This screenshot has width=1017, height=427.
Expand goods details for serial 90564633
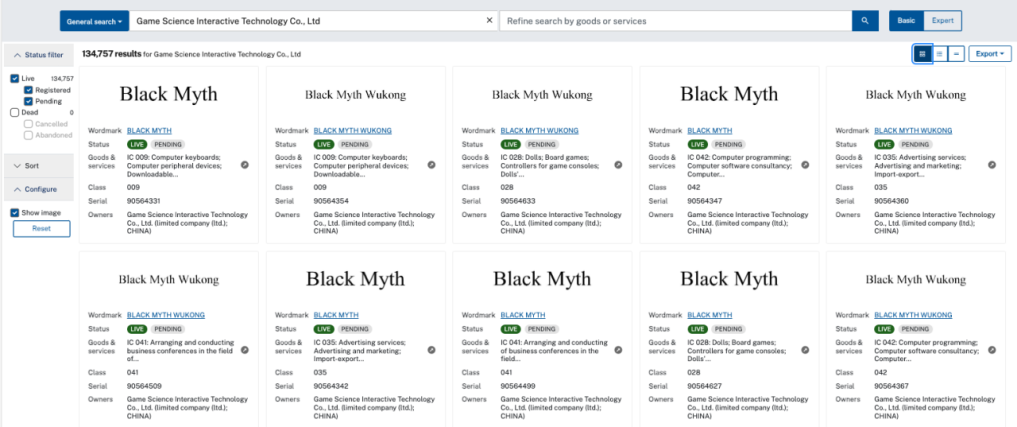[618, 165]
